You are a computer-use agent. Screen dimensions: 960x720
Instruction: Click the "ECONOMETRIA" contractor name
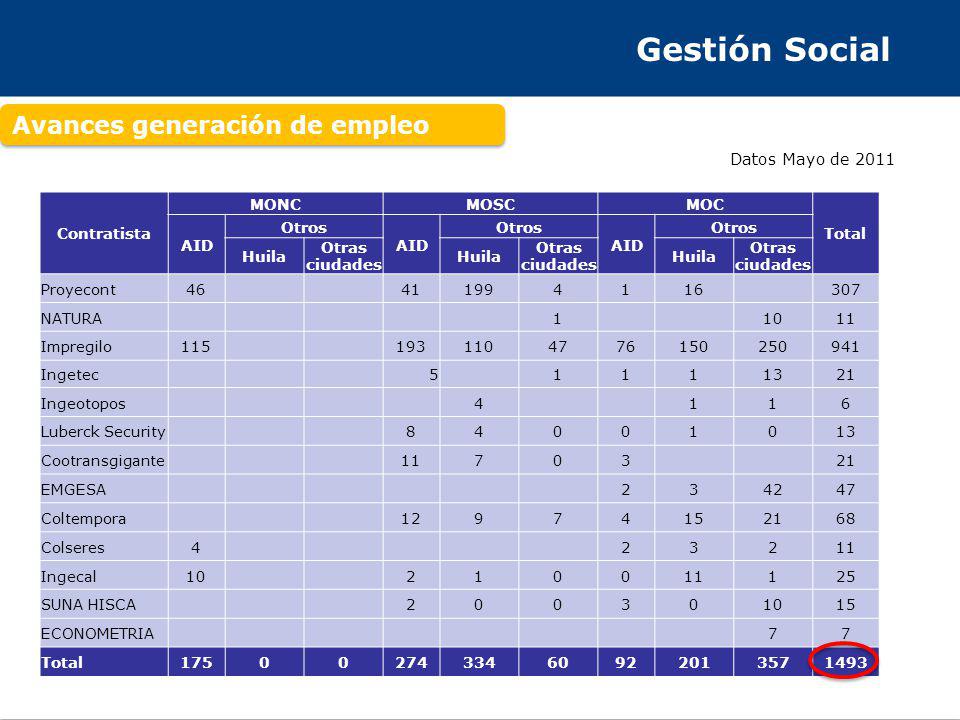pos(97,634)
